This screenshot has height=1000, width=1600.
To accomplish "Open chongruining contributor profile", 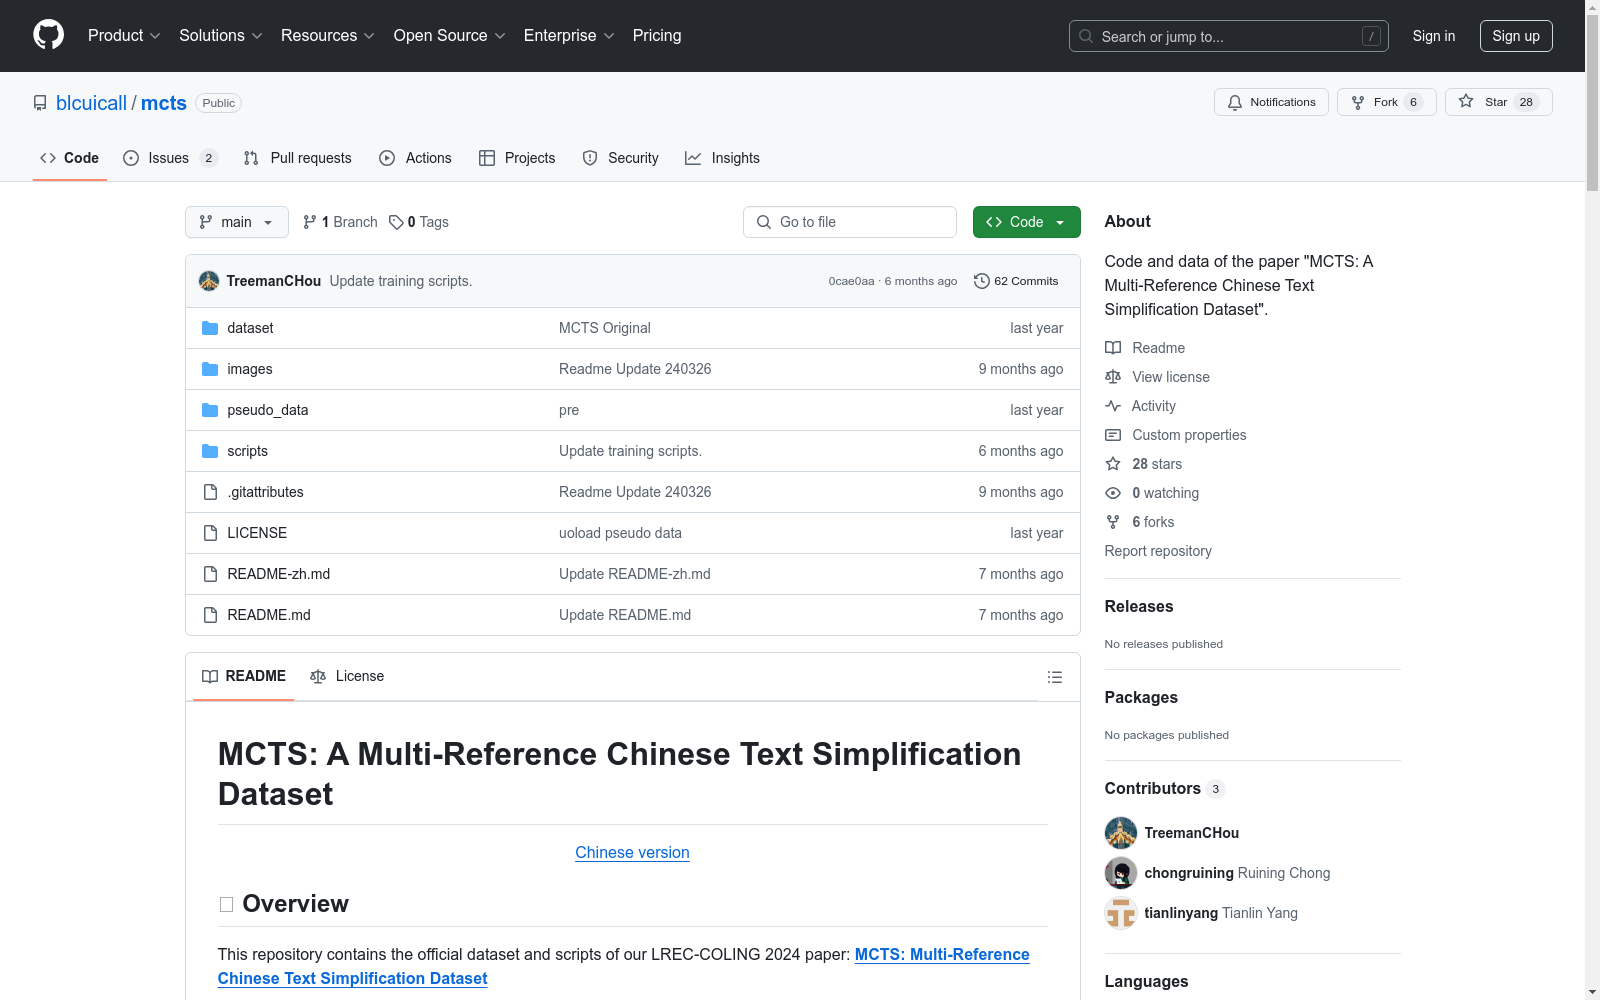I will pos(1188,873).
